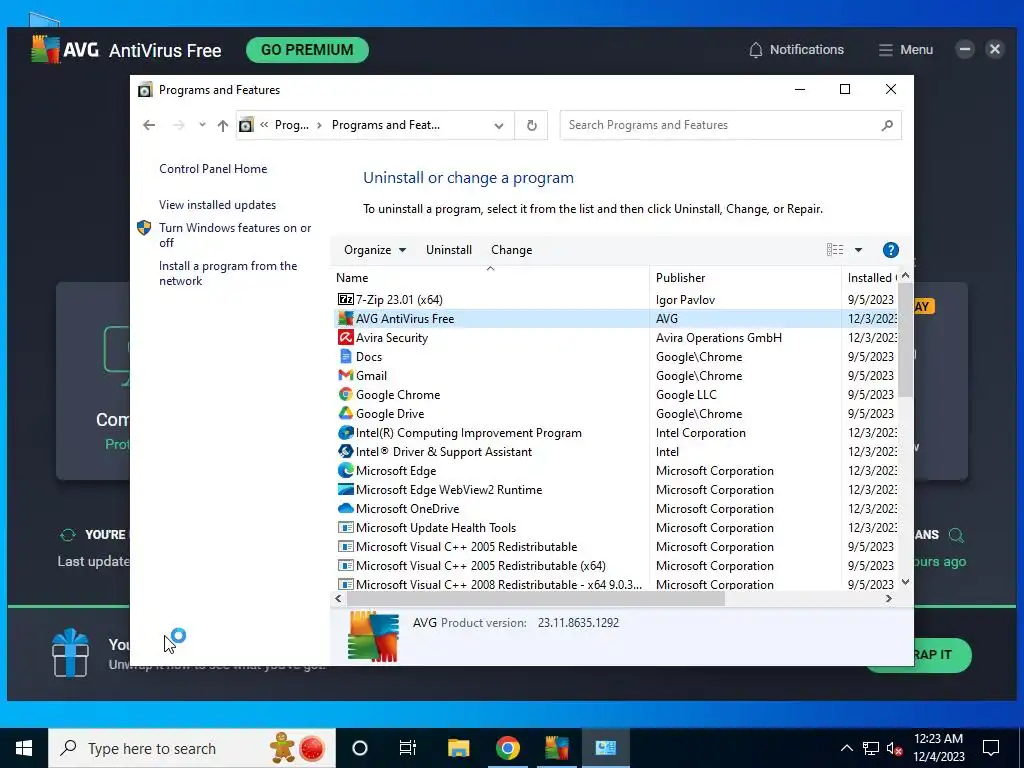Viewport: 1024px width, 768px height.
Task: Expand the Organize dropdown
Action: (x=375, y=249)
